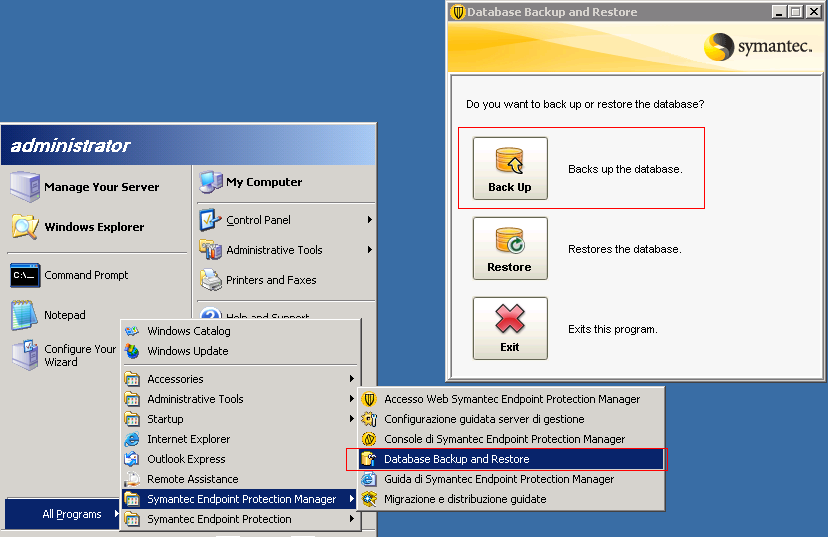Open Remote Assistance

[241, 479]
